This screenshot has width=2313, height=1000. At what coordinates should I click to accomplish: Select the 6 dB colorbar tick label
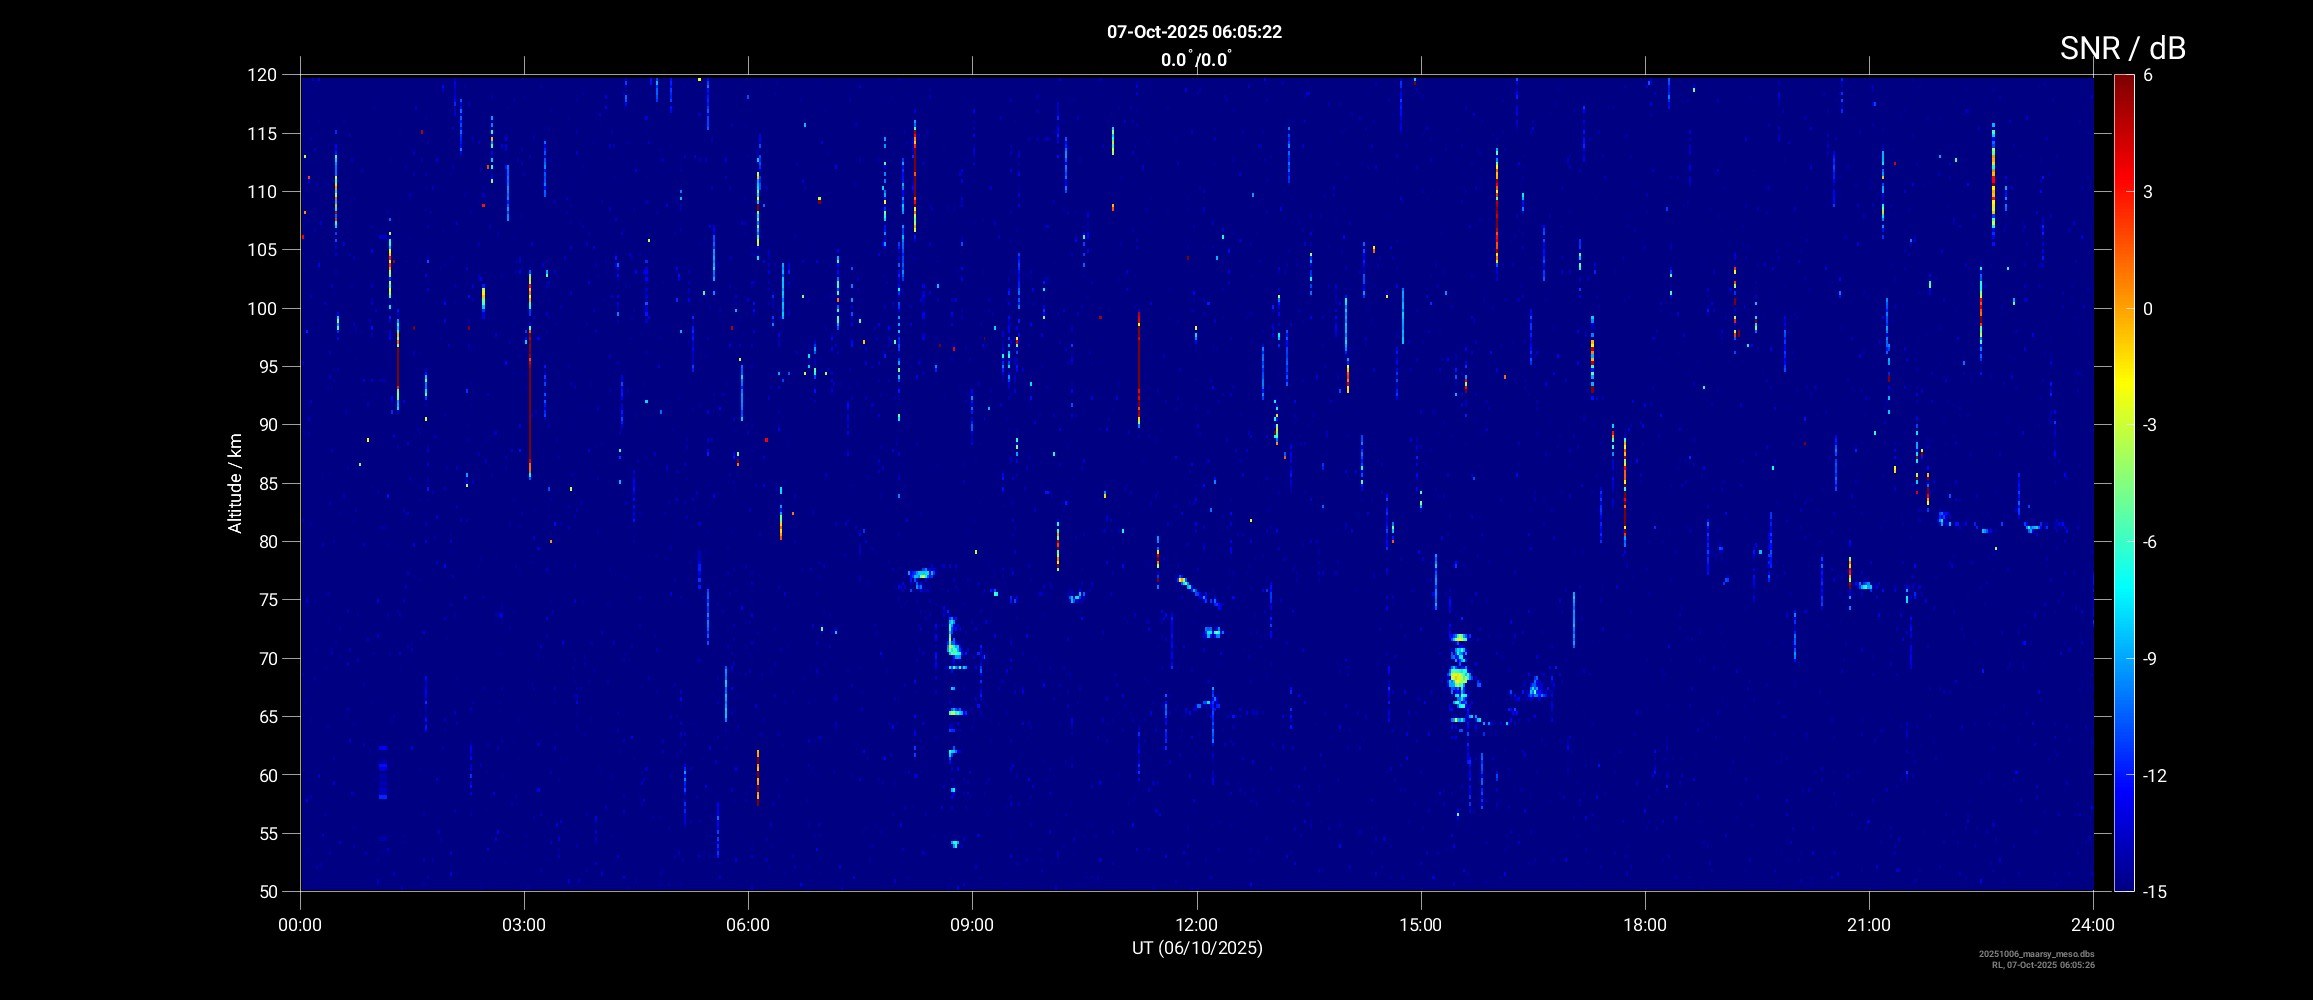[2148, 75]
